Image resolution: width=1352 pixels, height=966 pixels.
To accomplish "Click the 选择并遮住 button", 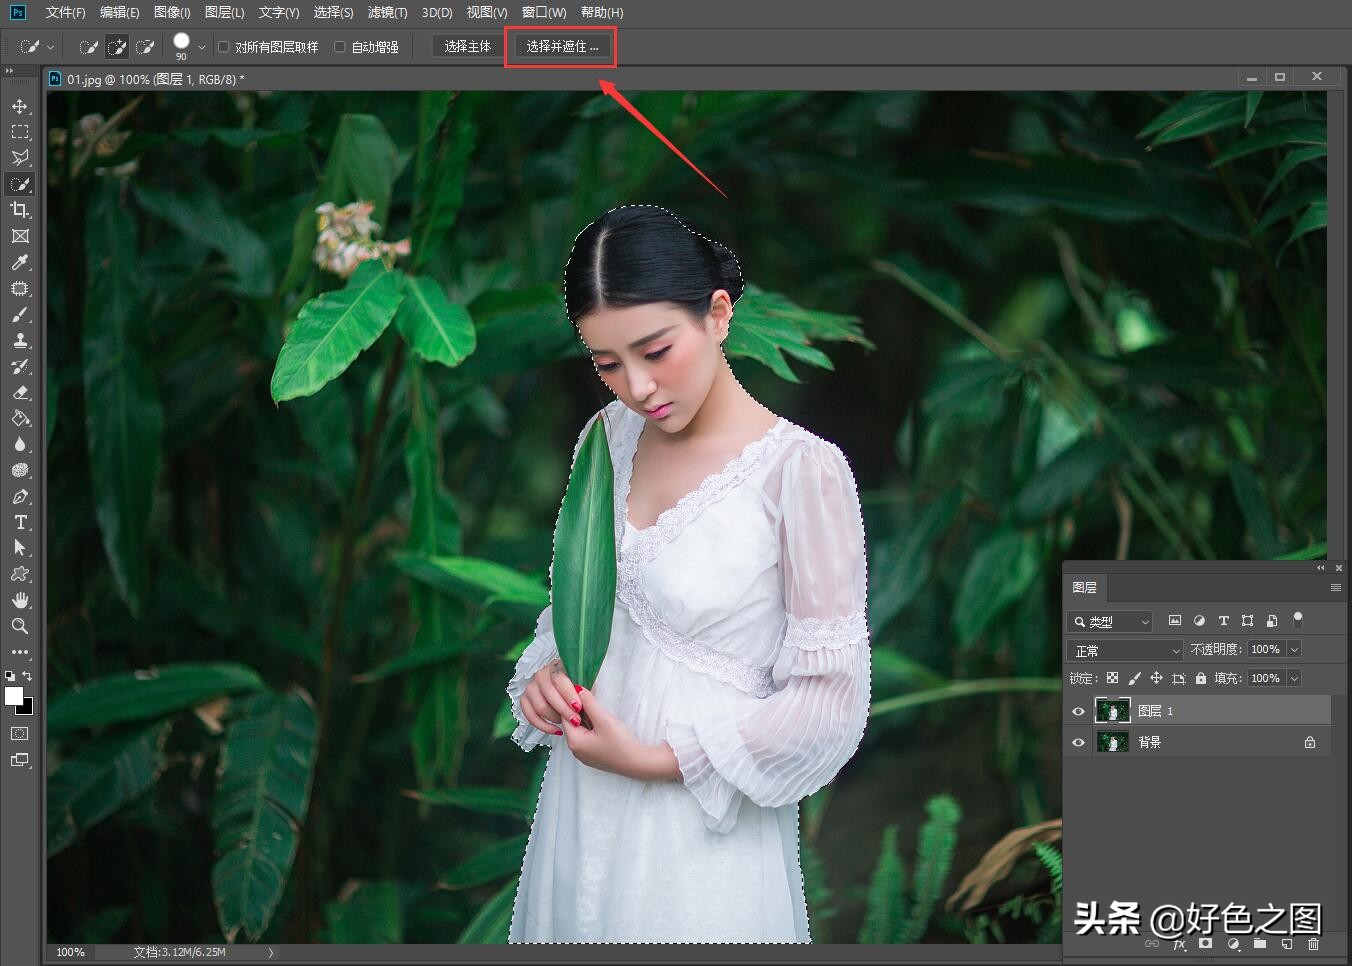I will (x=562, y=47).
